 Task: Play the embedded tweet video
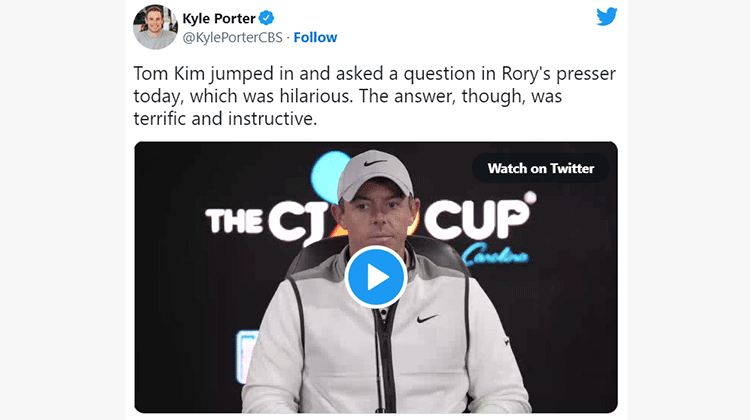click(375, 277)
